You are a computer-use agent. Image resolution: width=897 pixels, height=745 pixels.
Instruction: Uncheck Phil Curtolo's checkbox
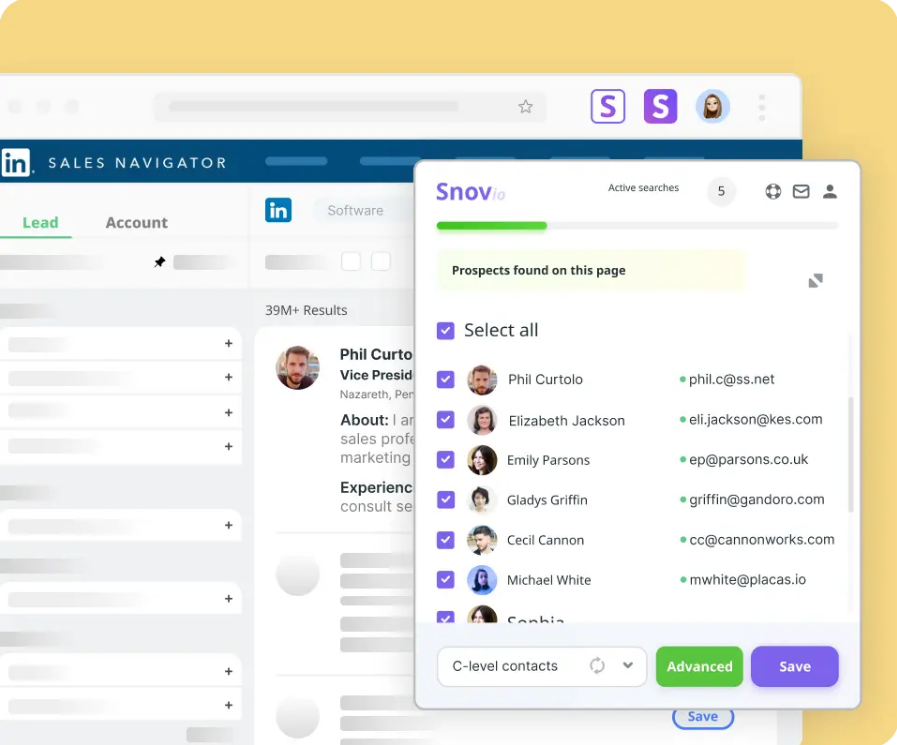coord(445,379)
